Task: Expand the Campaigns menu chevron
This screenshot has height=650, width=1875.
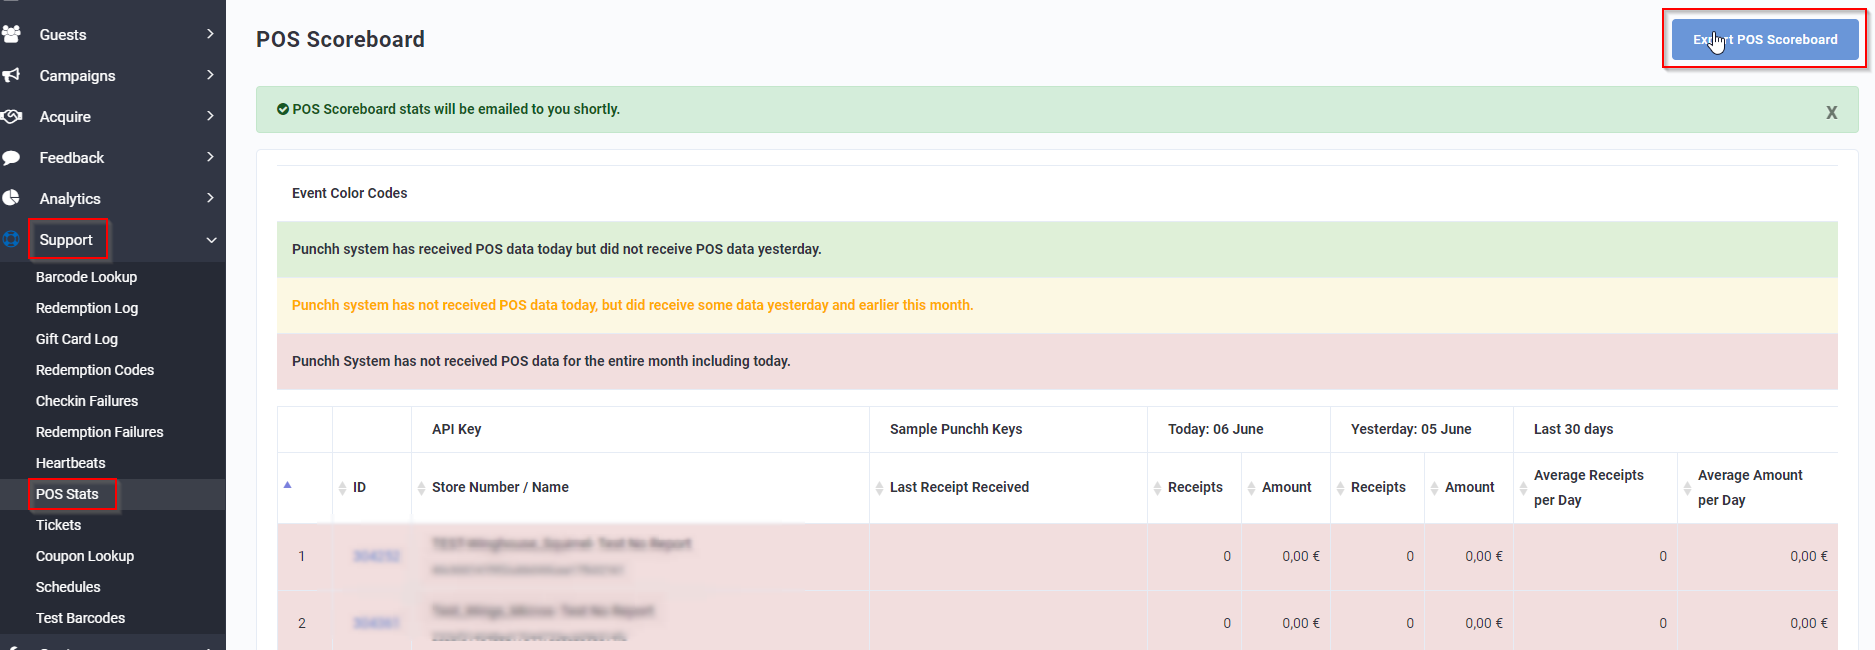Action: point(210,75)
